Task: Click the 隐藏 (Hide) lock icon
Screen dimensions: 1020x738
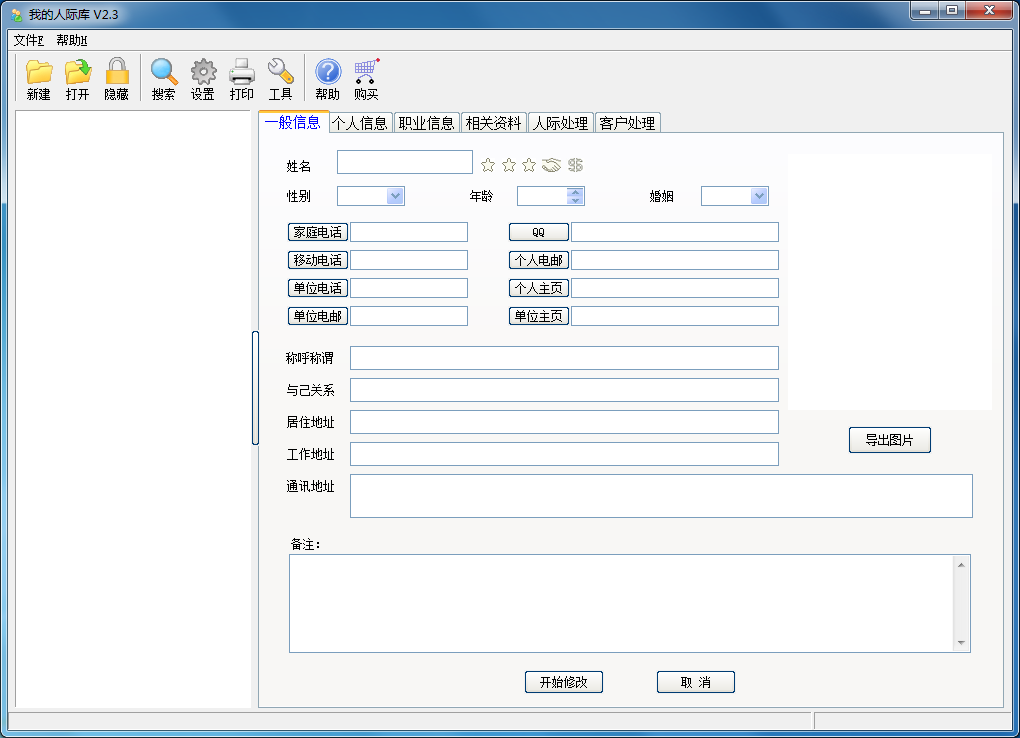Action: pos(116,79)
